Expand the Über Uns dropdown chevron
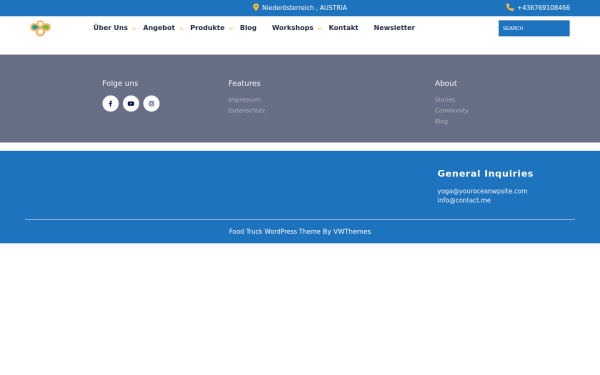600x375 pixels. pyautogui.click(x=134, y=28)
